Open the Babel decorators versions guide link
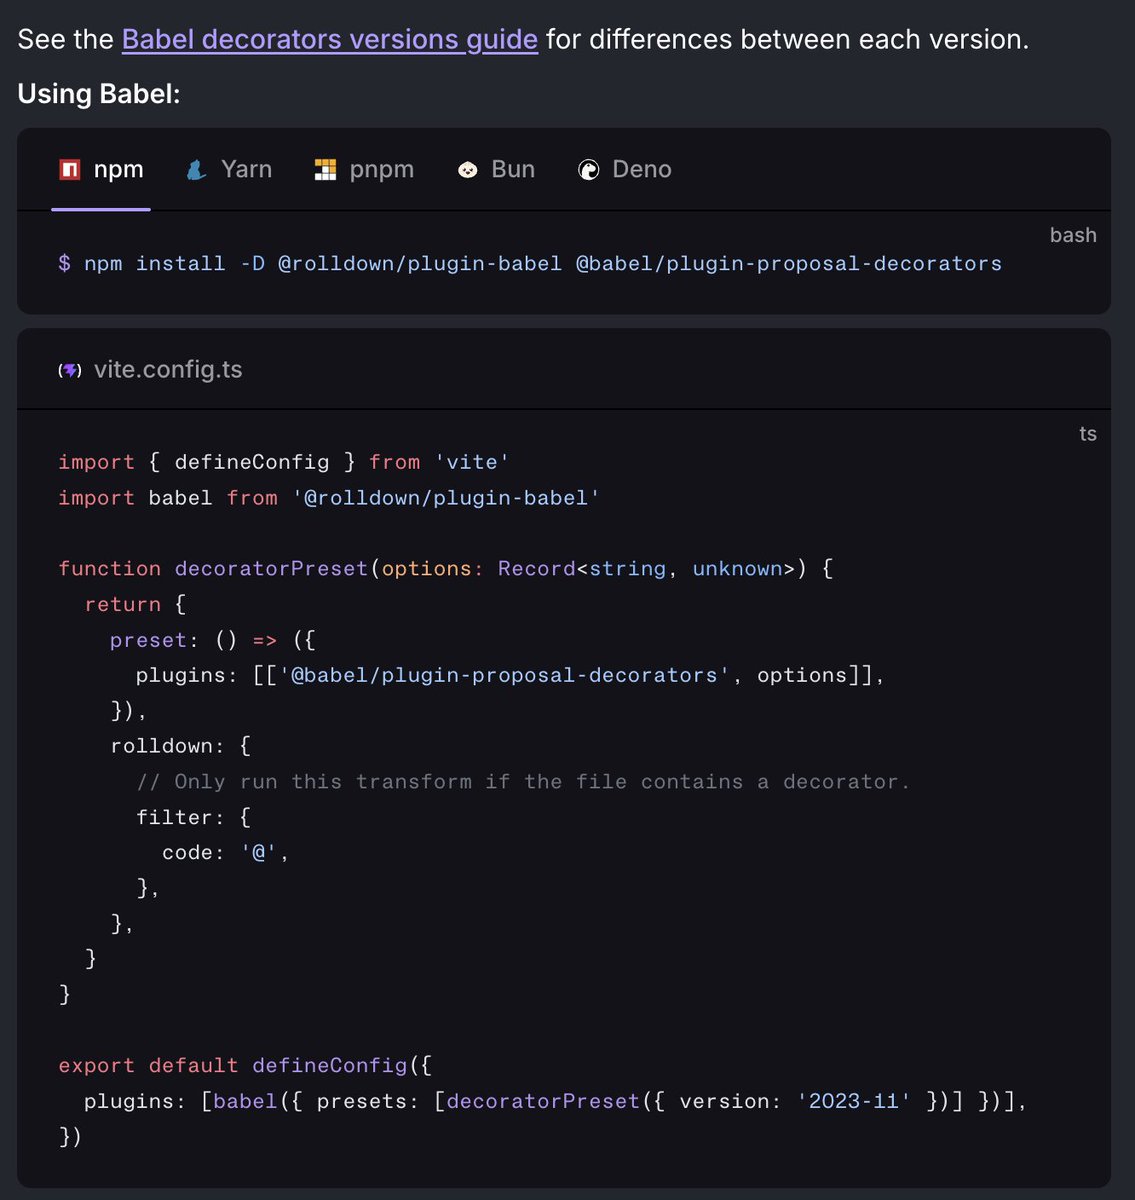Viewport: 1135px width, 1200px height. 329,40
